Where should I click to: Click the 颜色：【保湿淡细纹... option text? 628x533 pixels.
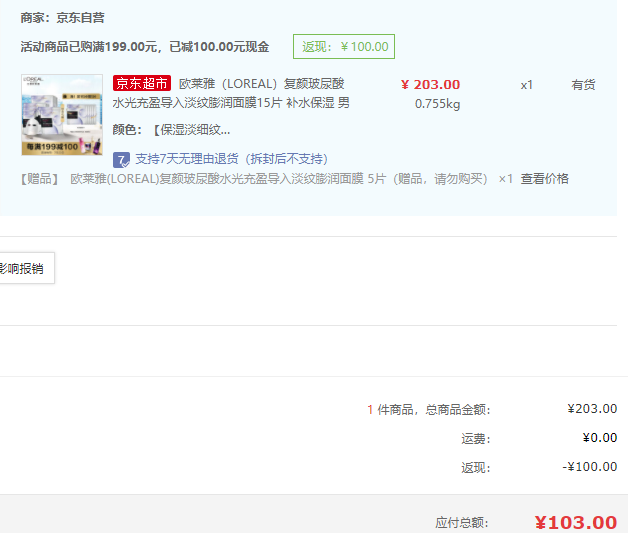tap(171, 130)
